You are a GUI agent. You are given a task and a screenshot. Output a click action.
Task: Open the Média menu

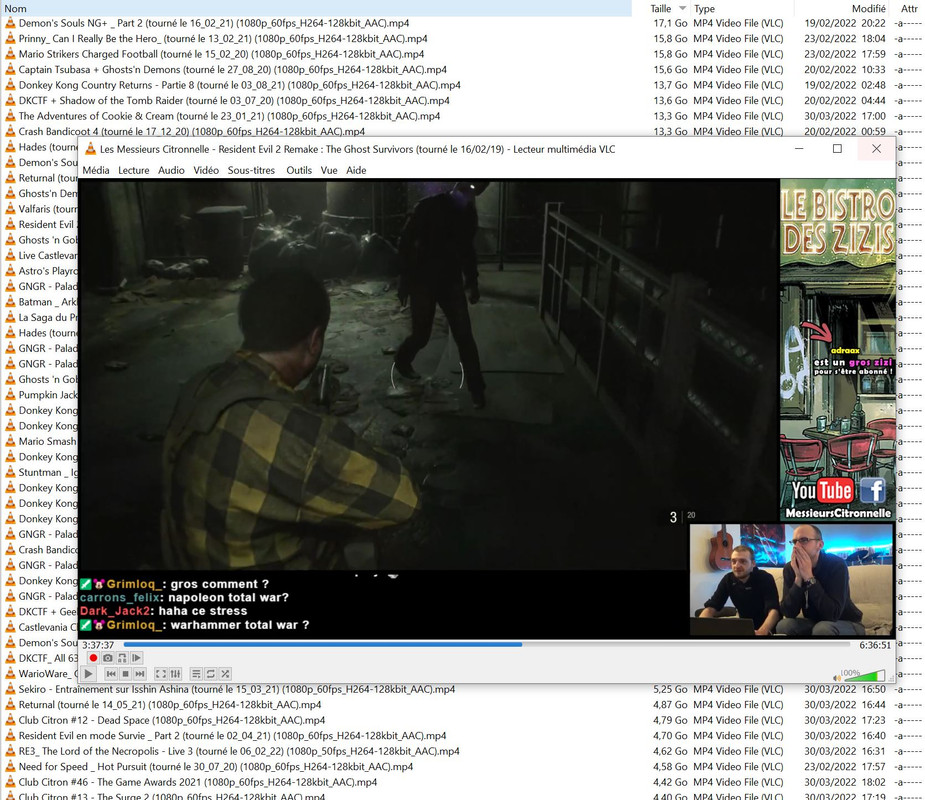pyautogui.click(x=96, y=170)
